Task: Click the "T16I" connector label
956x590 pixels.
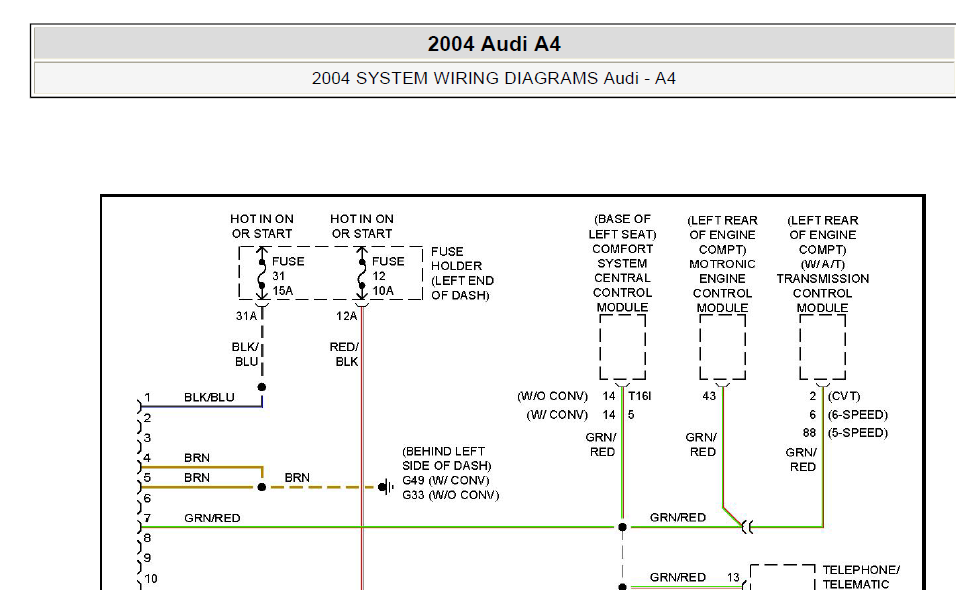Action: [x=640, y=396]
